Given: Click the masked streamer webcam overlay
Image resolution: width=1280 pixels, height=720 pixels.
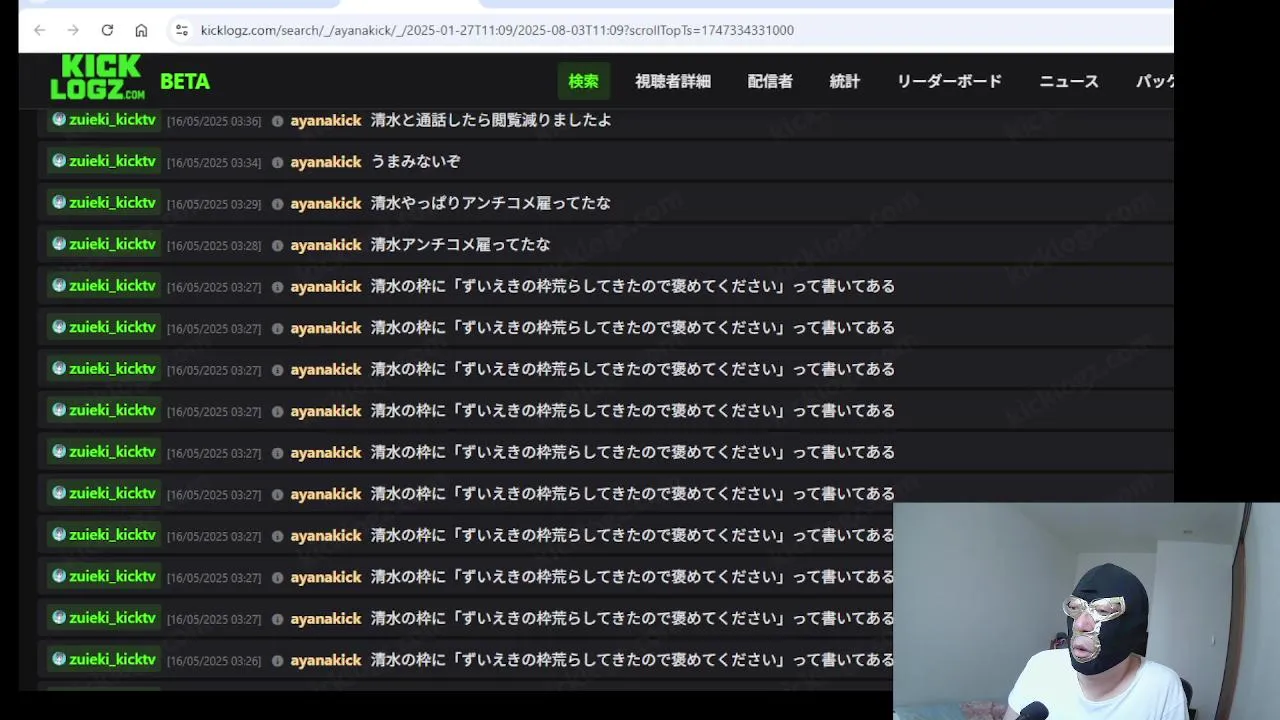Looking at the screenshot, I should pos(1086,611).
